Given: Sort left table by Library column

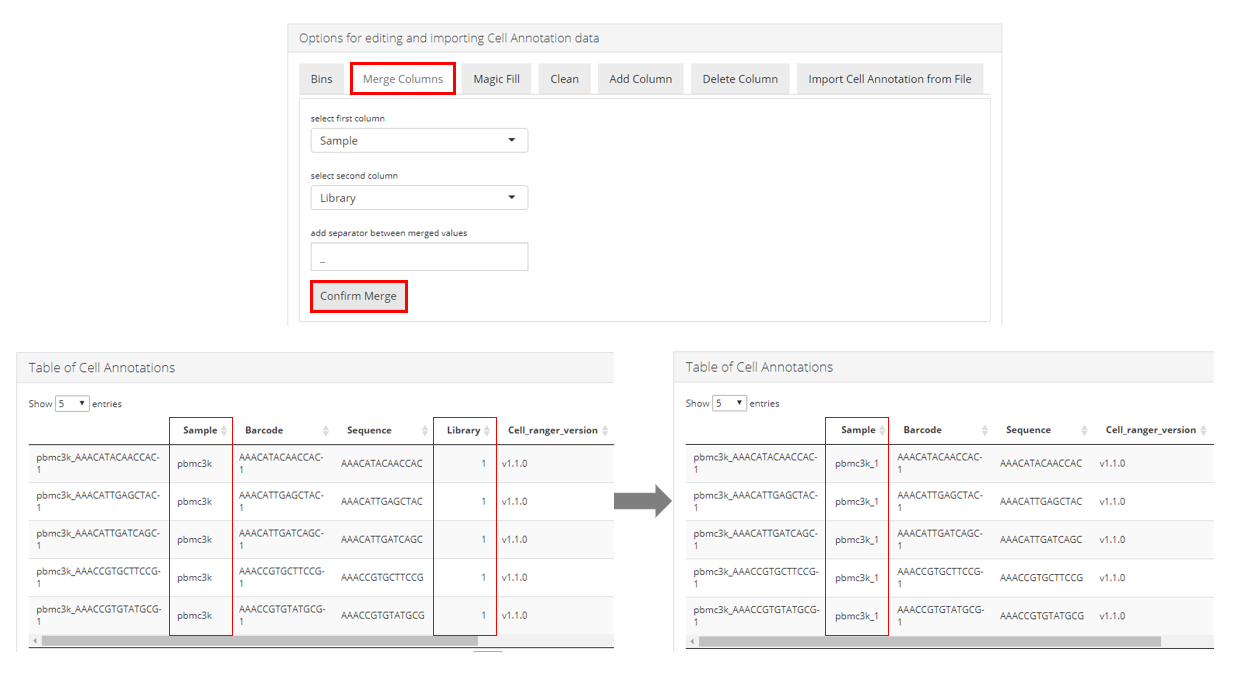Looking at the screenshot, I should tap(465, 430).
